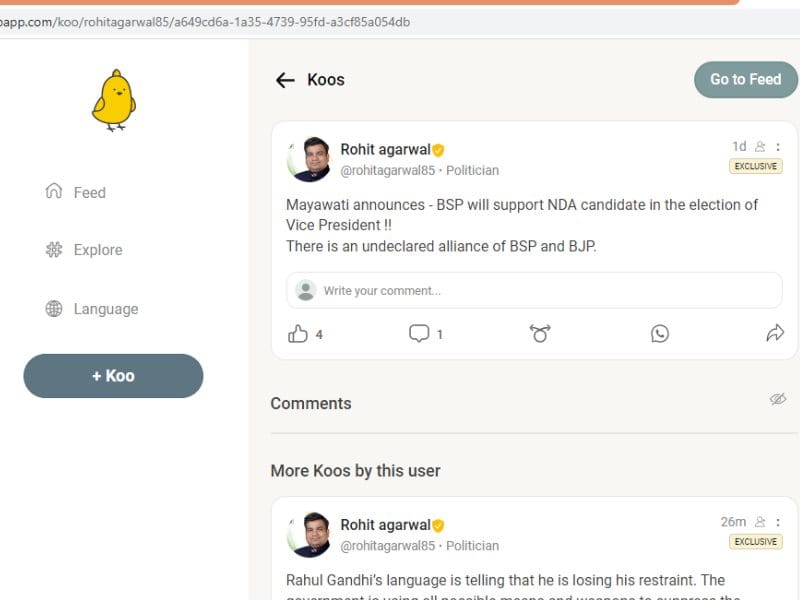Open comments via speech bubble icon

point(419,334)
